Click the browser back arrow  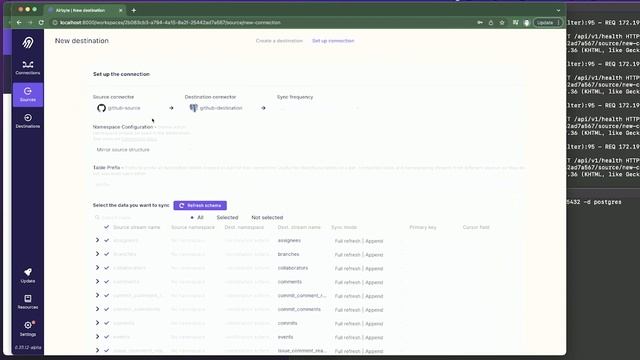pyautogui.click(x=19, y=22)
